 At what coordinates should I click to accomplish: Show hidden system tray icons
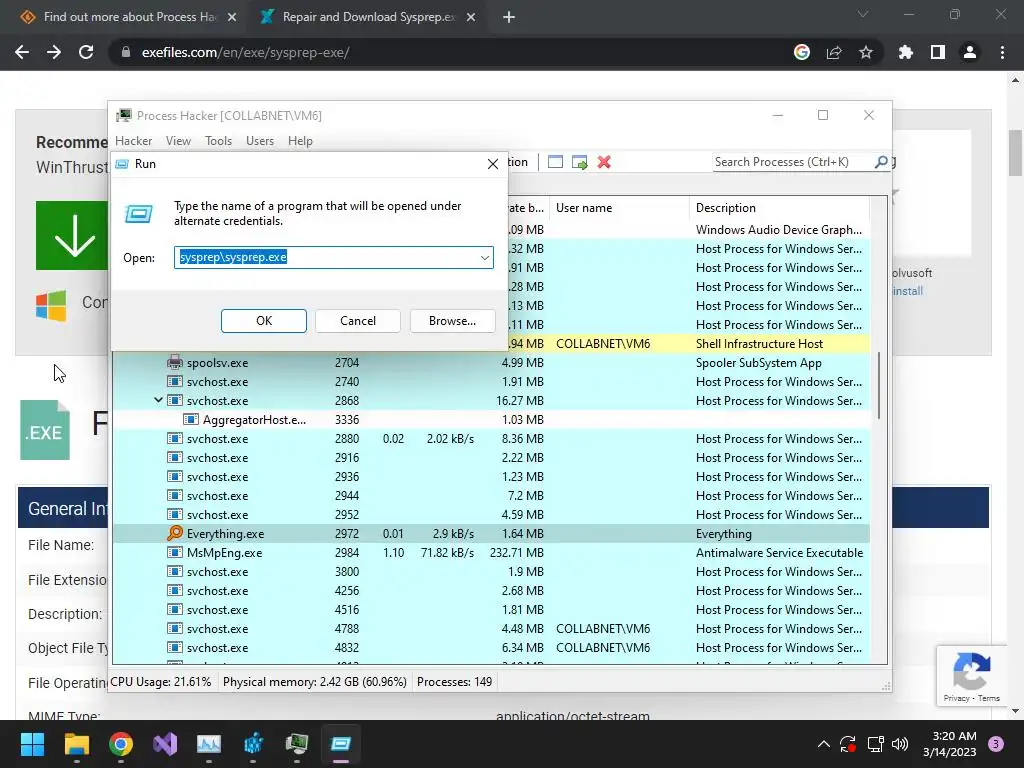[824, 744]
